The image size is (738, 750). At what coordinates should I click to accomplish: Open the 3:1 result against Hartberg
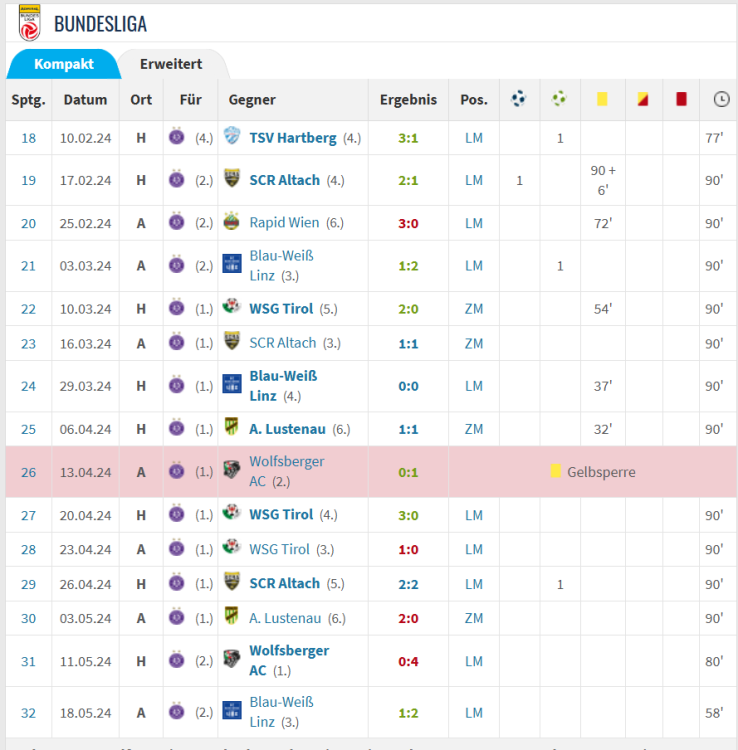(x=408, y=138)
